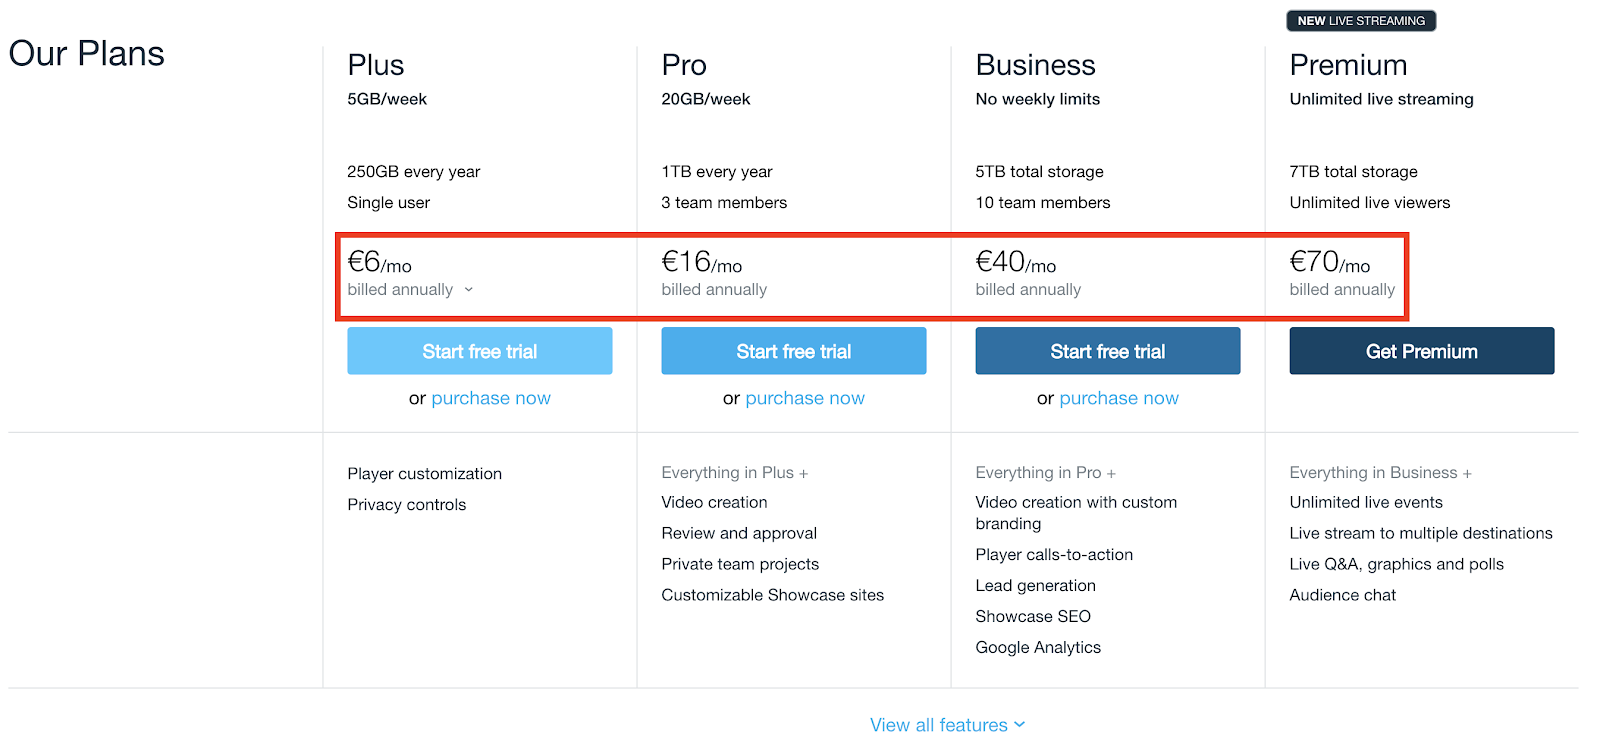Click purchase now under the Business plan

coord(1119,398)
